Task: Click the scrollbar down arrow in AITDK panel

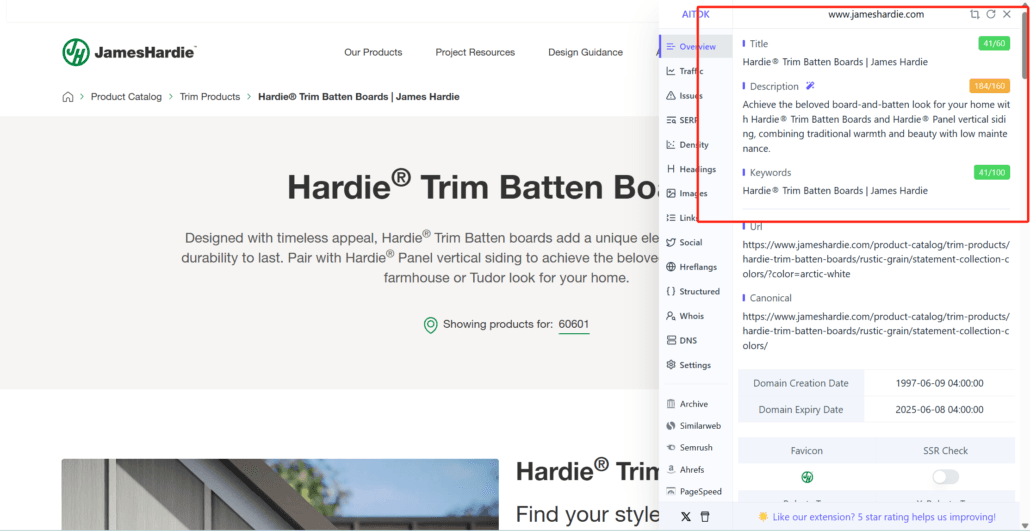Action: click(x=1025, y=526)
